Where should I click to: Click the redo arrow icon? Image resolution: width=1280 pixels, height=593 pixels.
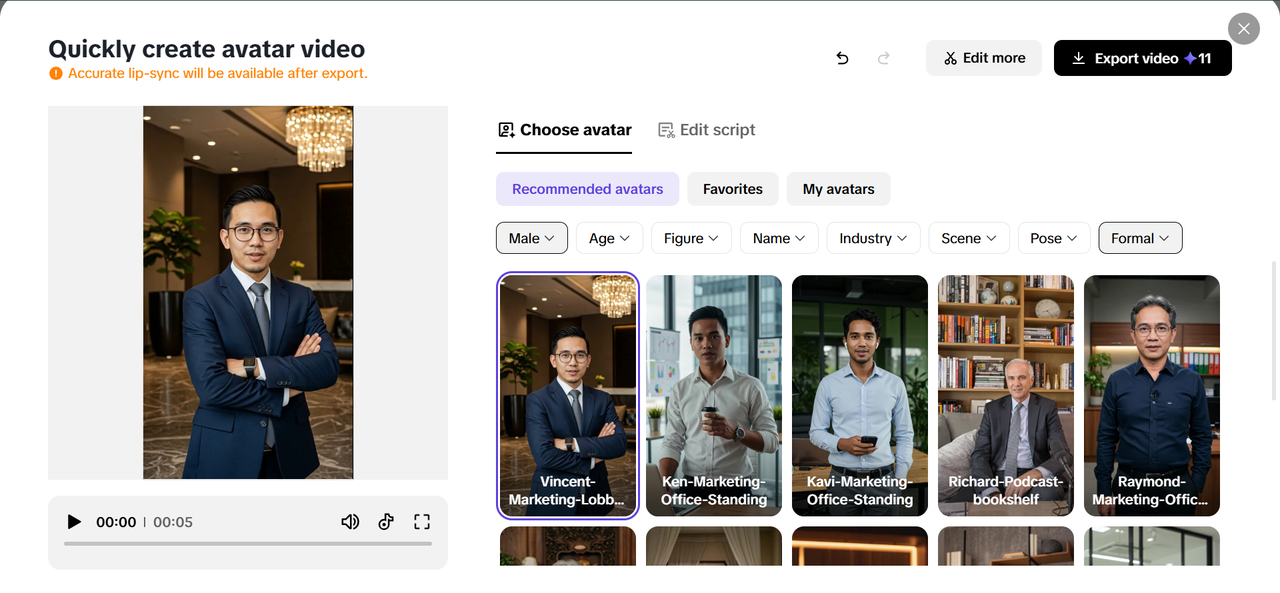click(x=884, y=58)
